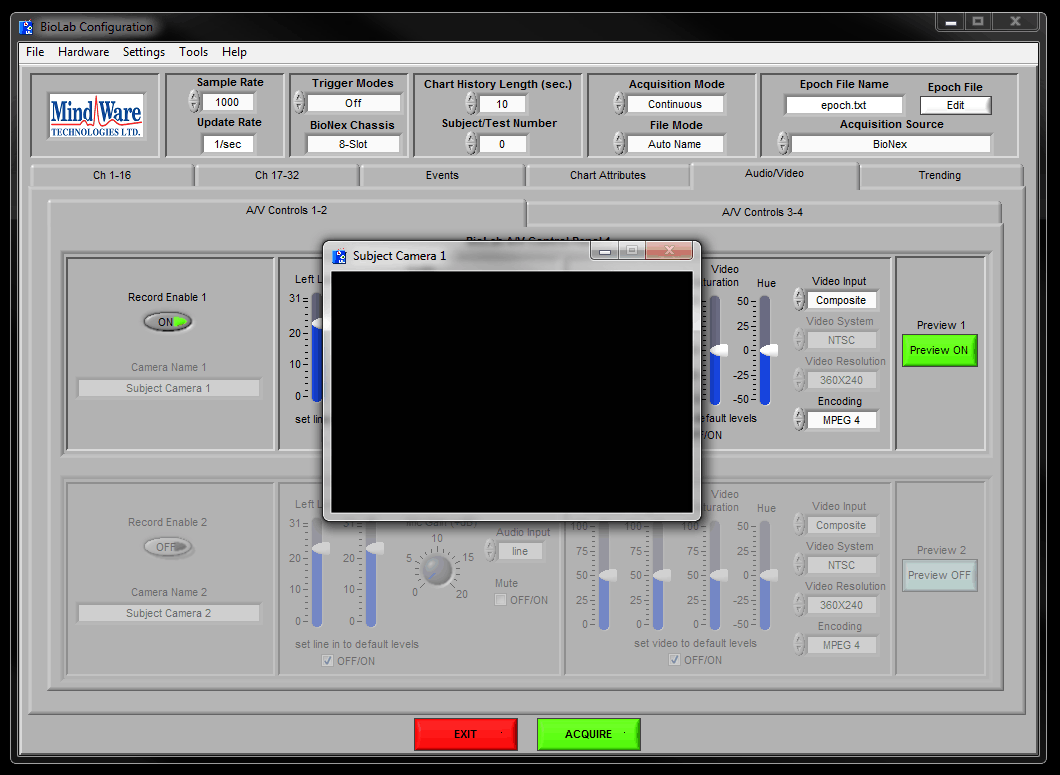The height and width of the screenshot is (775, 1060).
Task: Open the Hardware menu
Action: (x=83, y=52)
